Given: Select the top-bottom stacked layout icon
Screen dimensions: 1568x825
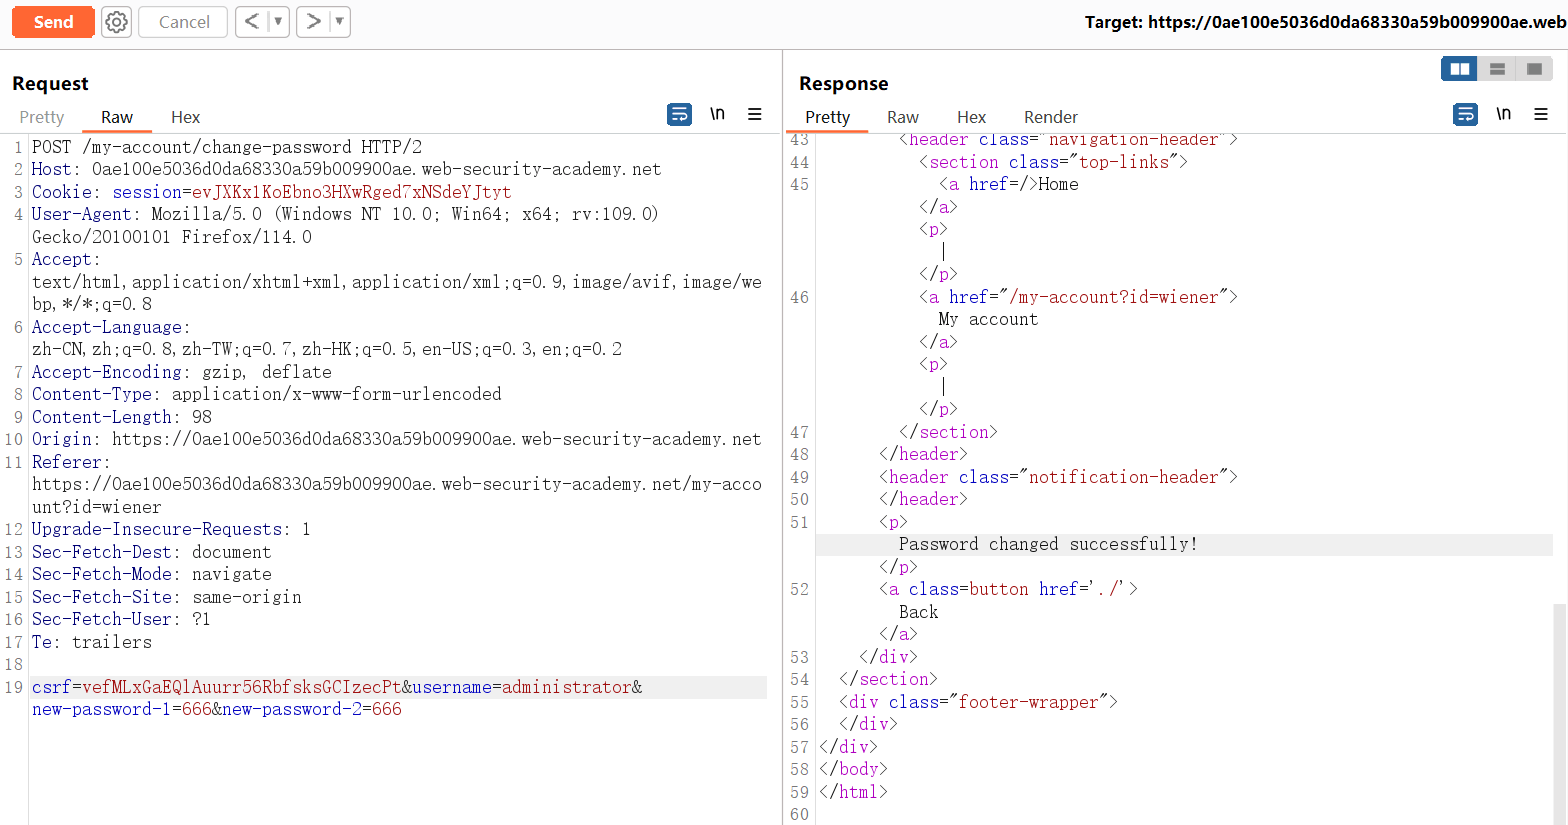Looking at the screenshot, I should pyautogui.click(x=1497, y=69).
